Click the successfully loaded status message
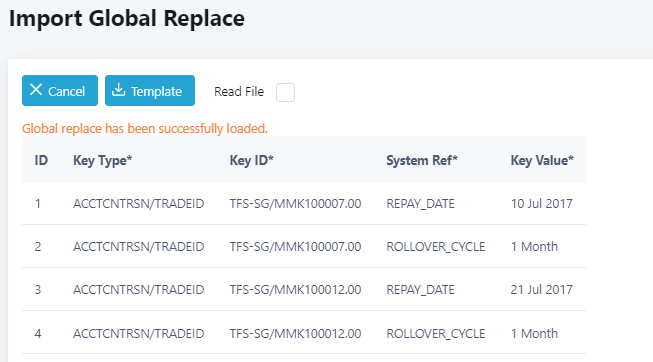This screenshot has height=362, width=653. pyautogui.click(x=145, y=128)
